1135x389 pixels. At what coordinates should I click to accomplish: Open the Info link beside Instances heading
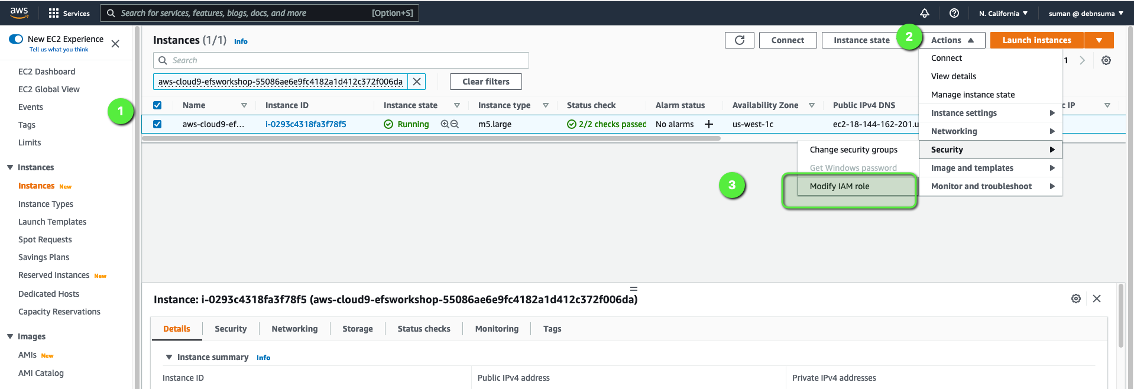point(241,41)
